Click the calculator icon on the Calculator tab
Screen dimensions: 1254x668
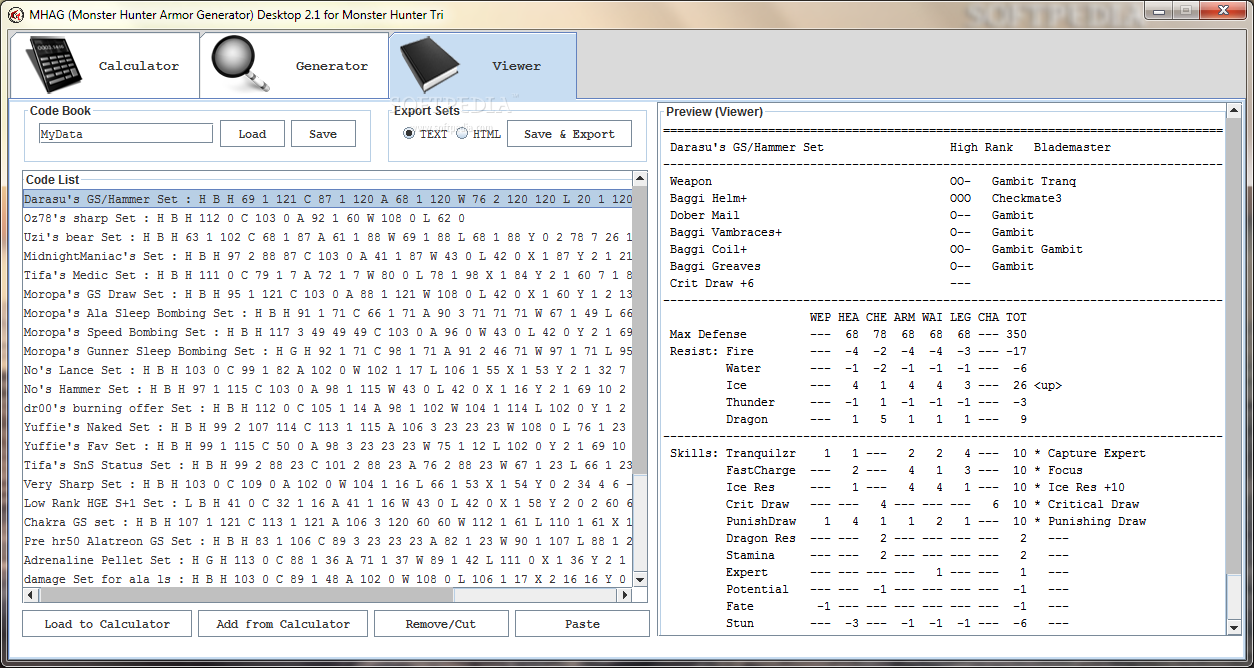(x=52, y=65)
